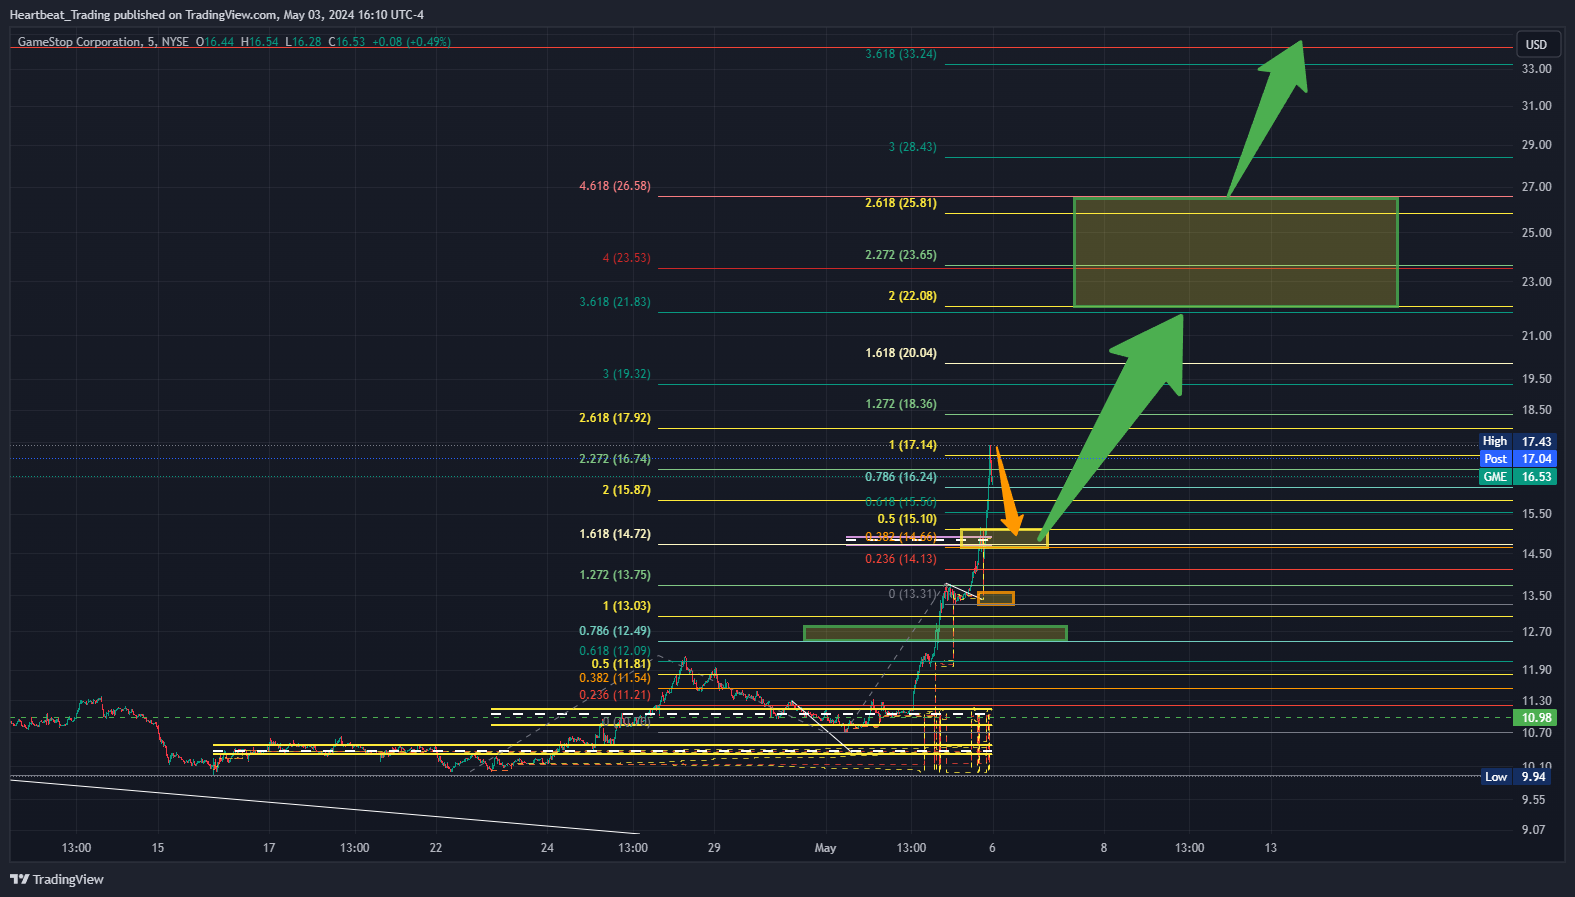Click the 0.236 (11.21) Fibonacci label

tap(615, 695)
